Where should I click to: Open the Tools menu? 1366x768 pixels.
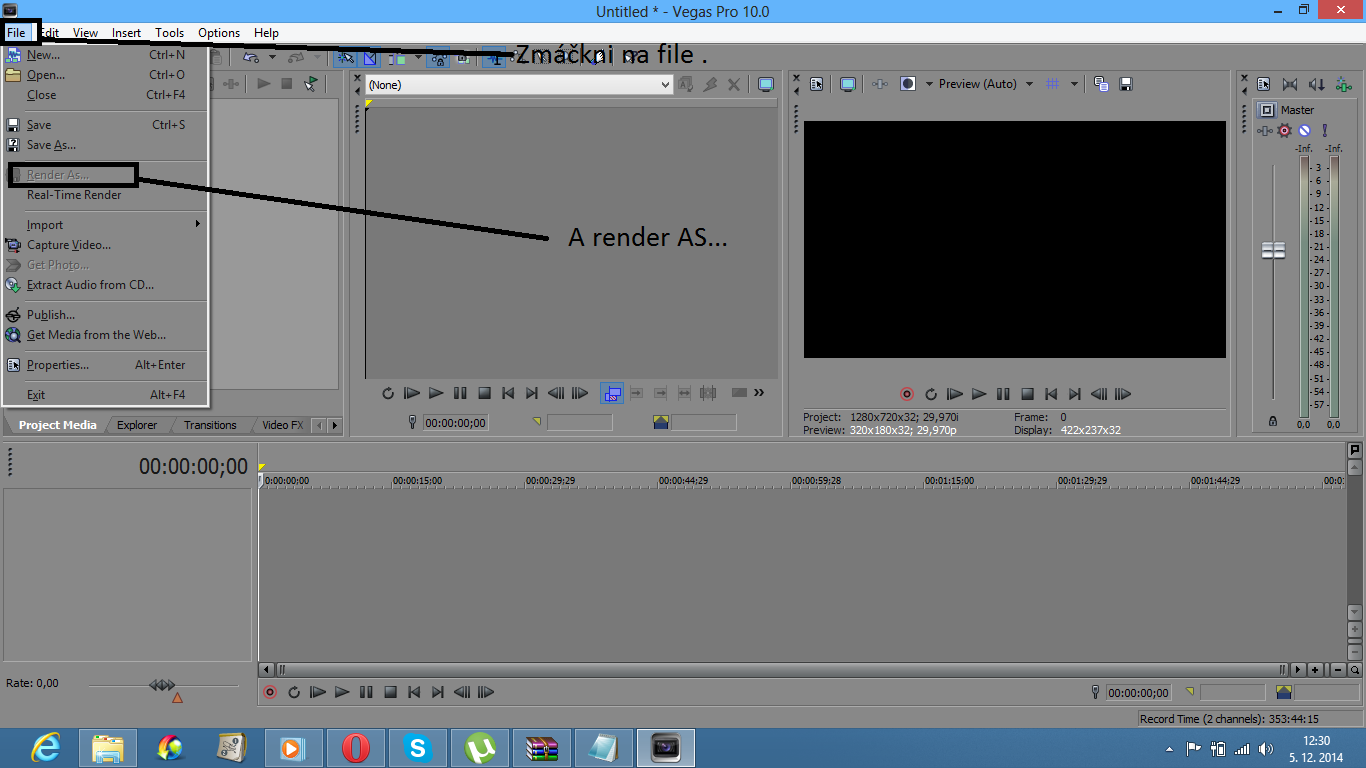click(170, 33)
